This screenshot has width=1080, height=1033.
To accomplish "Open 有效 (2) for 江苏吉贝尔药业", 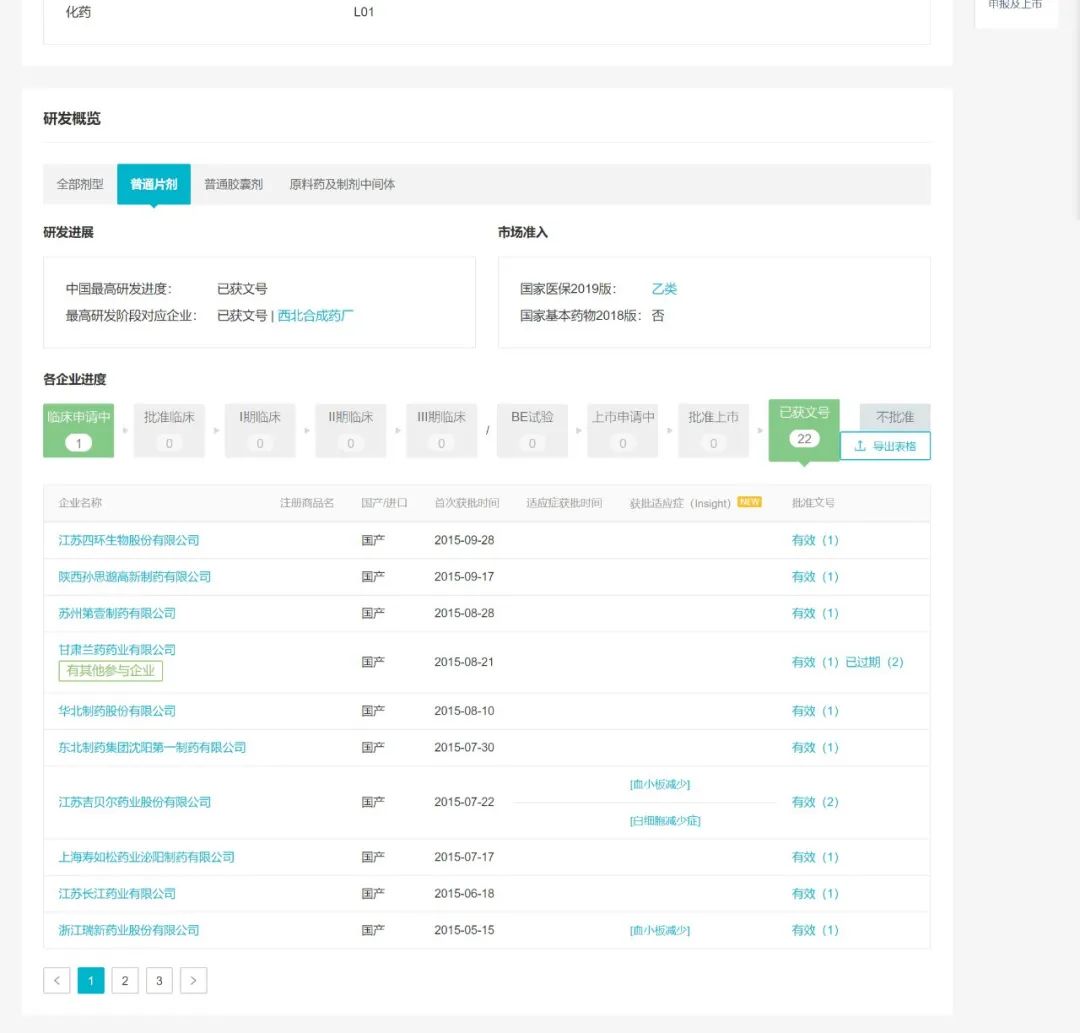I will [x=816, y=802].
